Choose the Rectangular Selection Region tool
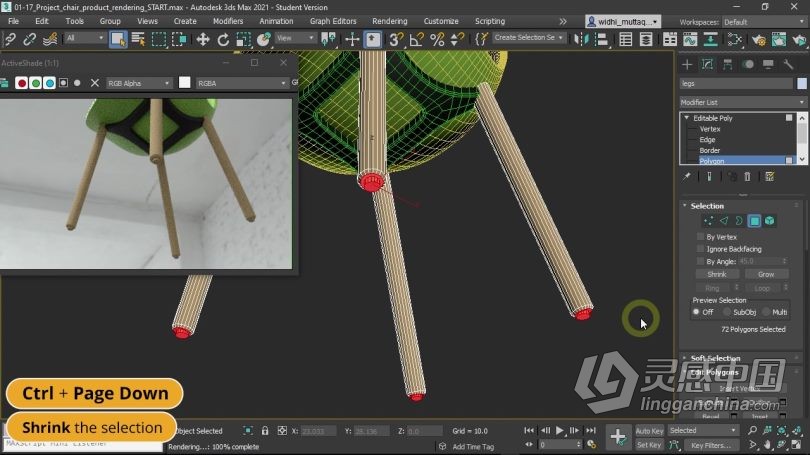Image resolution: width=810 pixels, height=455 pixels. tap(159, 39)
